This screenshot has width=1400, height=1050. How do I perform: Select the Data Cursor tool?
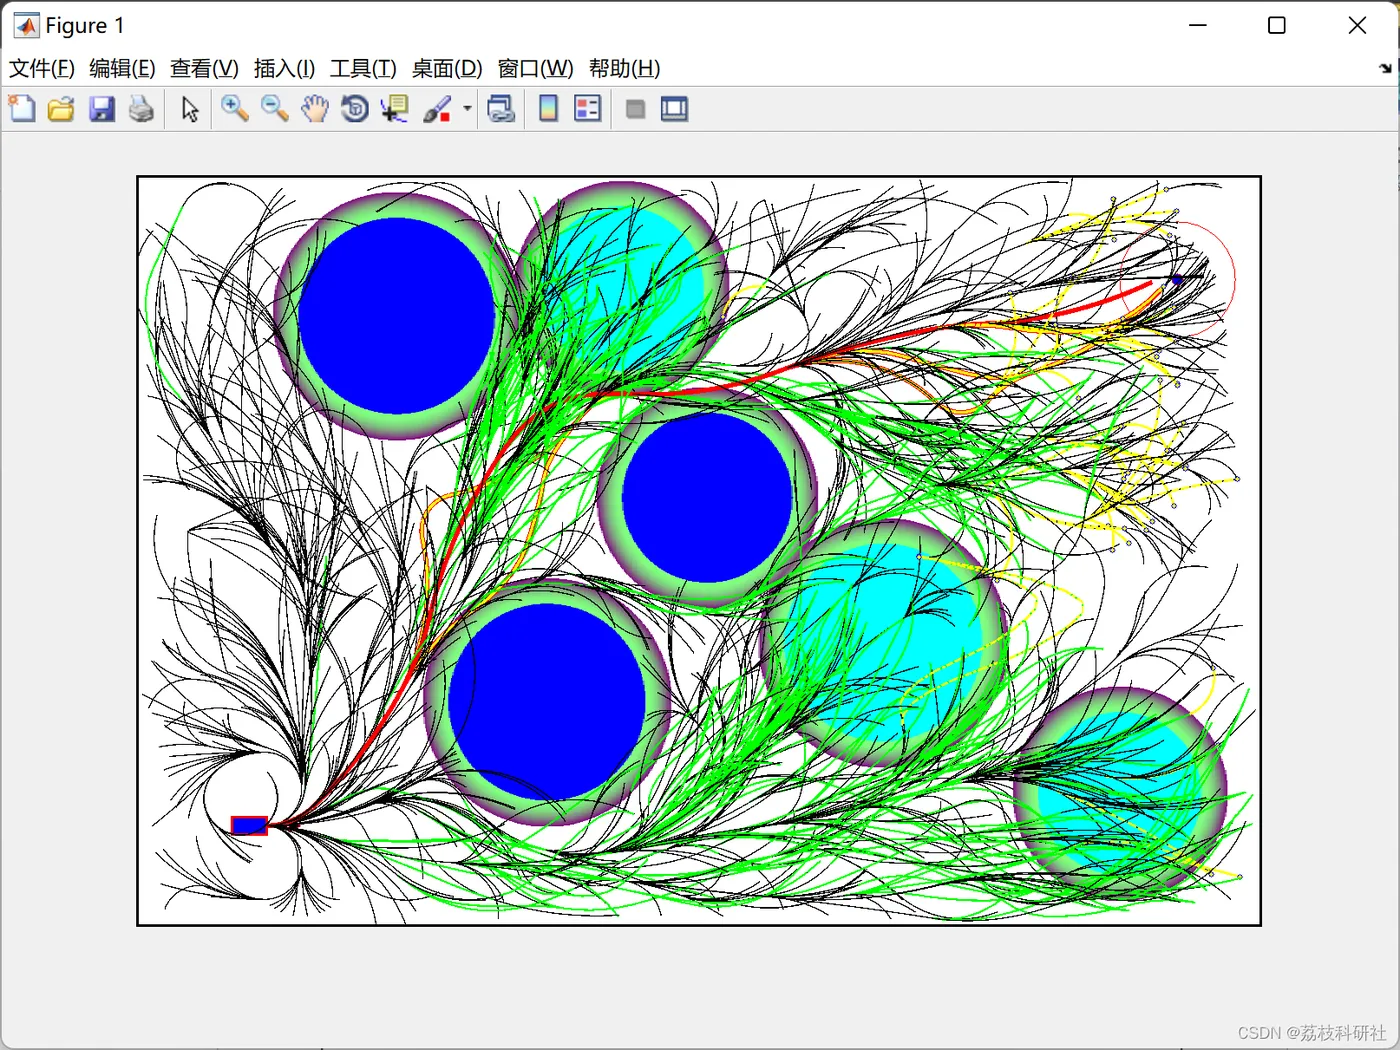[x=395, y=109]
